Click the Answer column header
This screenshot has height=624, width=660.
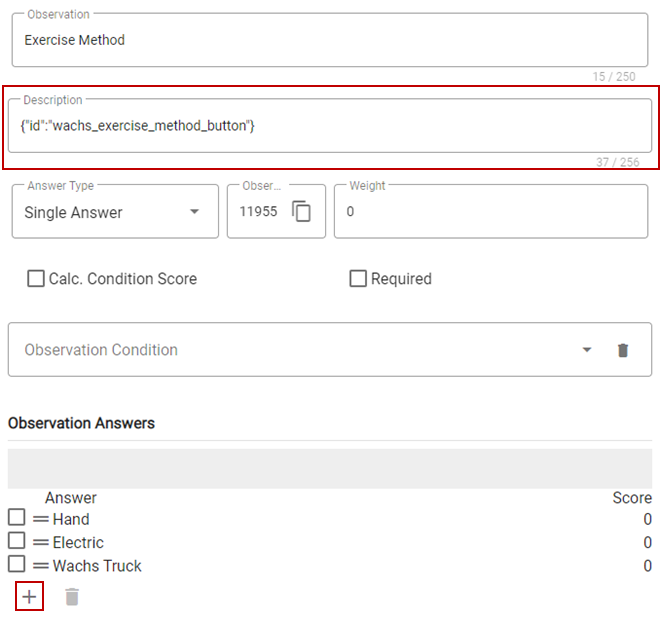point(71,498)
